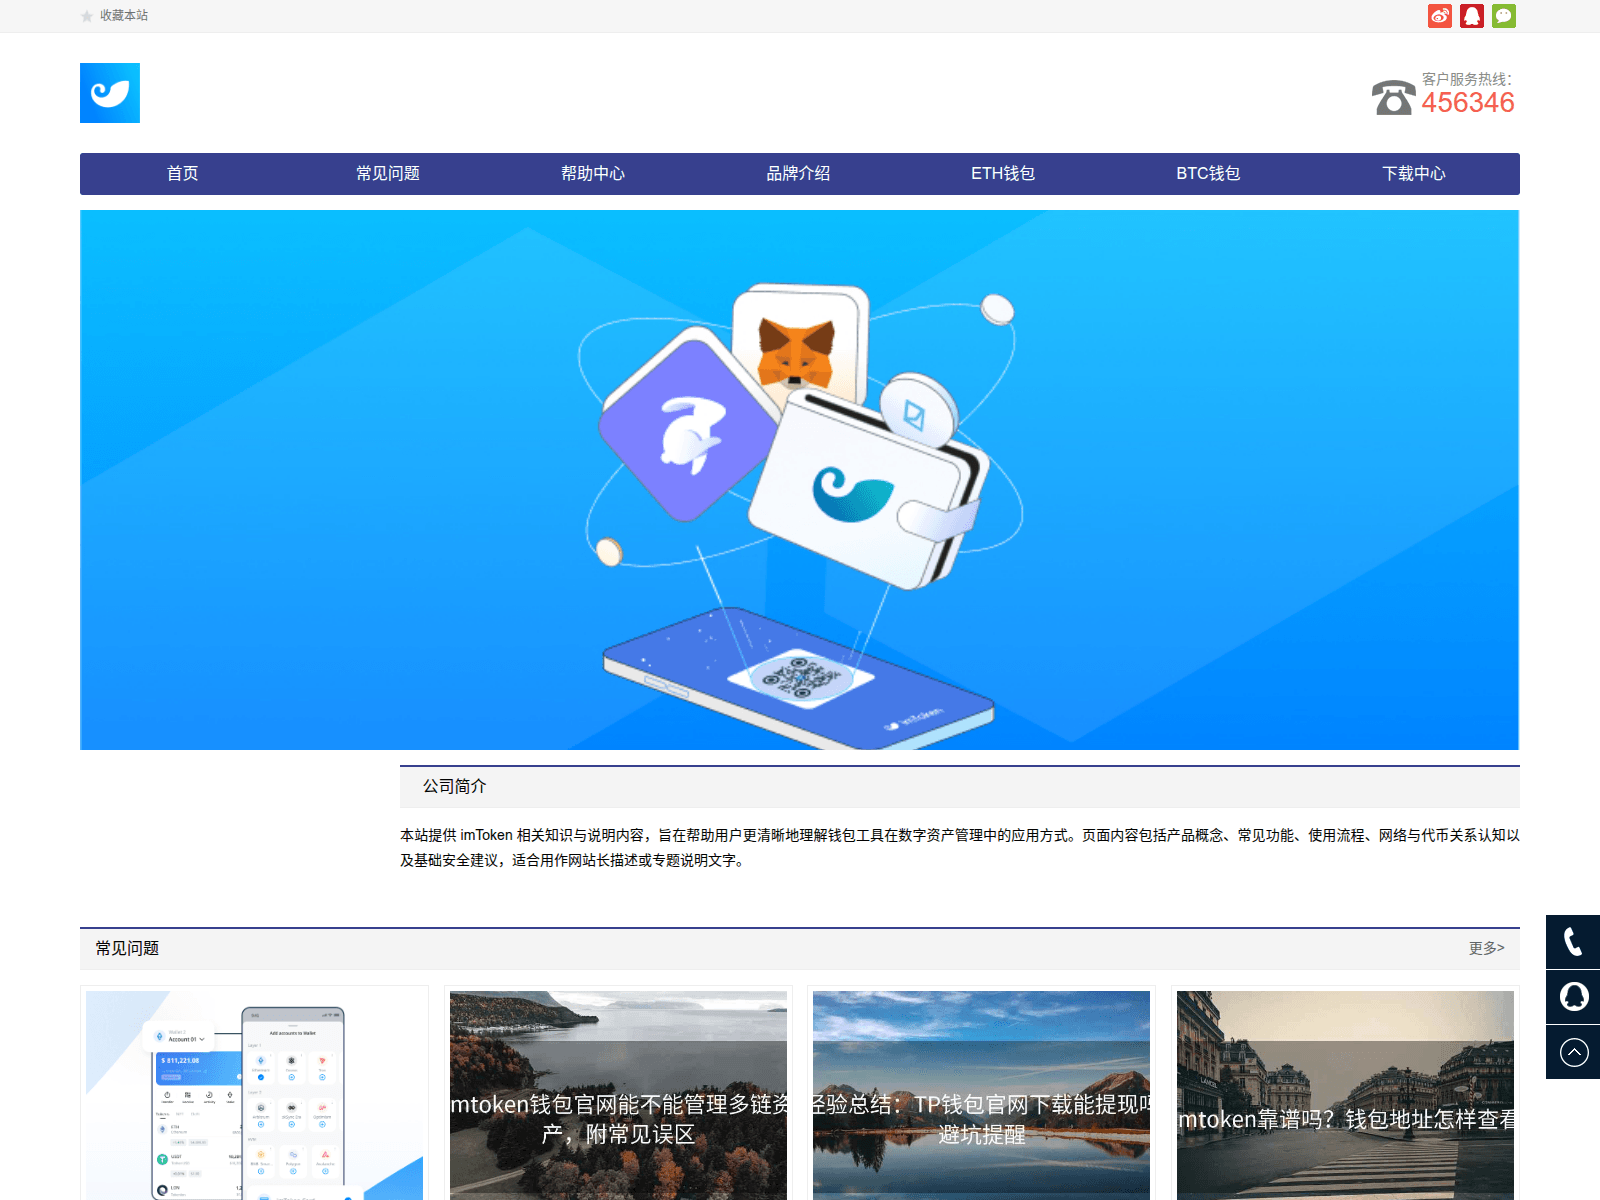
Task: Select 帮助中心 from the navigation bar
Action: pyautogui.click(x=592, y=174)
